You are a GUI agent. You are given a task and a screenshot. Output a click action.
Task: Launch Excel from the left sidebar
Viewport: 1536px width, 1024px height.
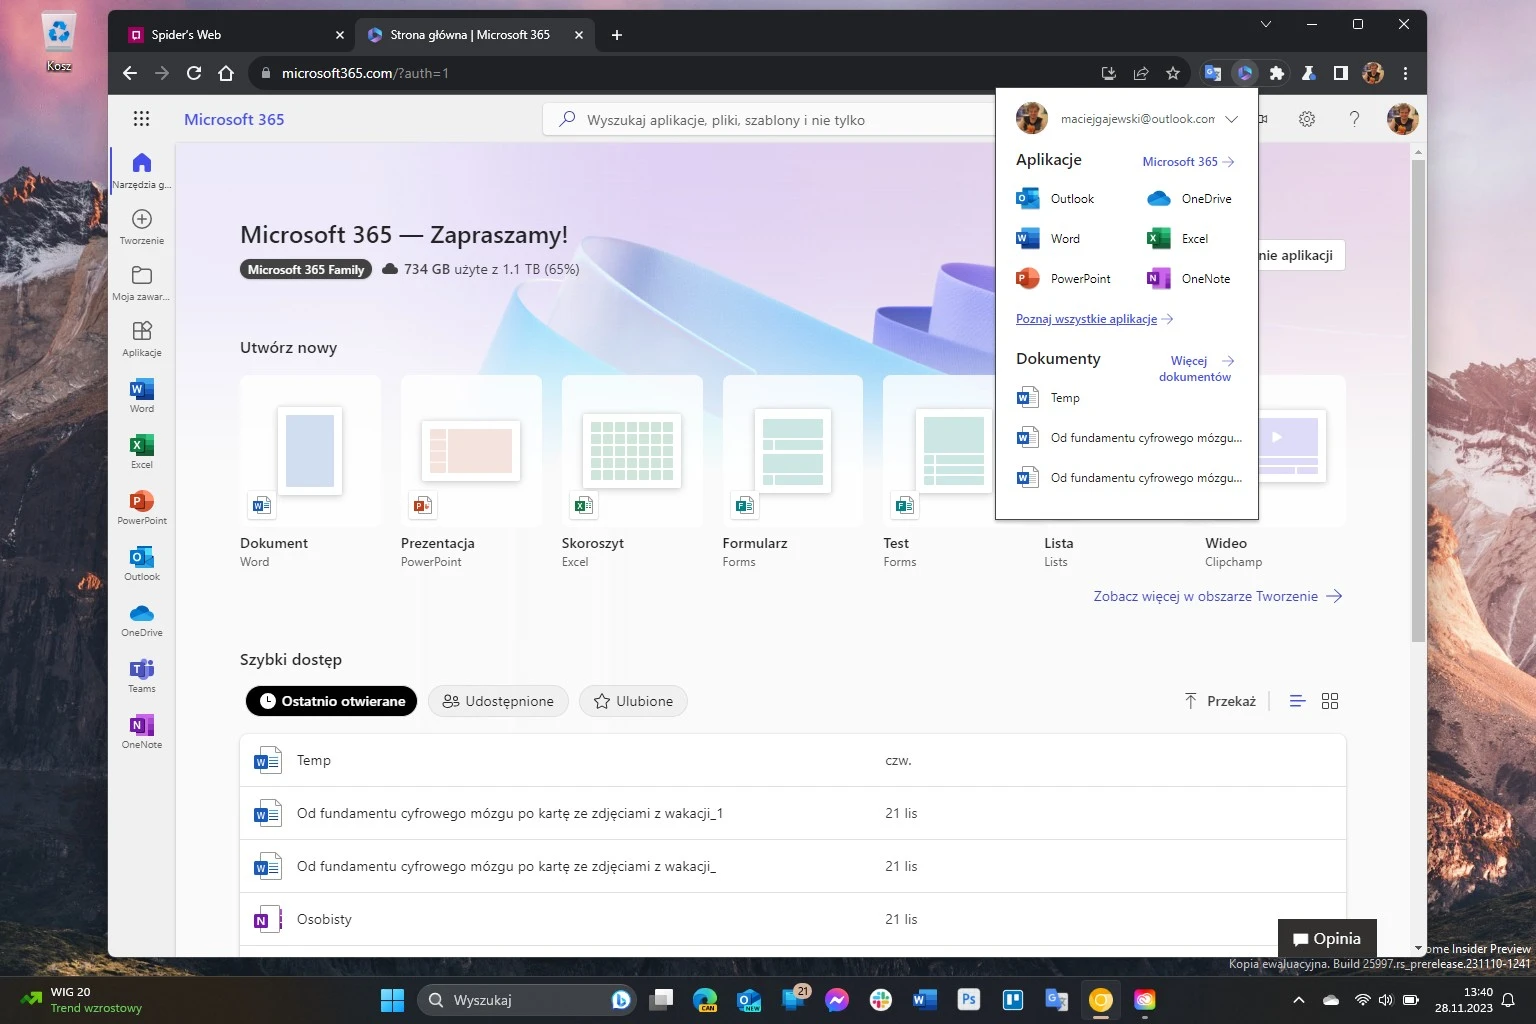click(x=141, y=450)
